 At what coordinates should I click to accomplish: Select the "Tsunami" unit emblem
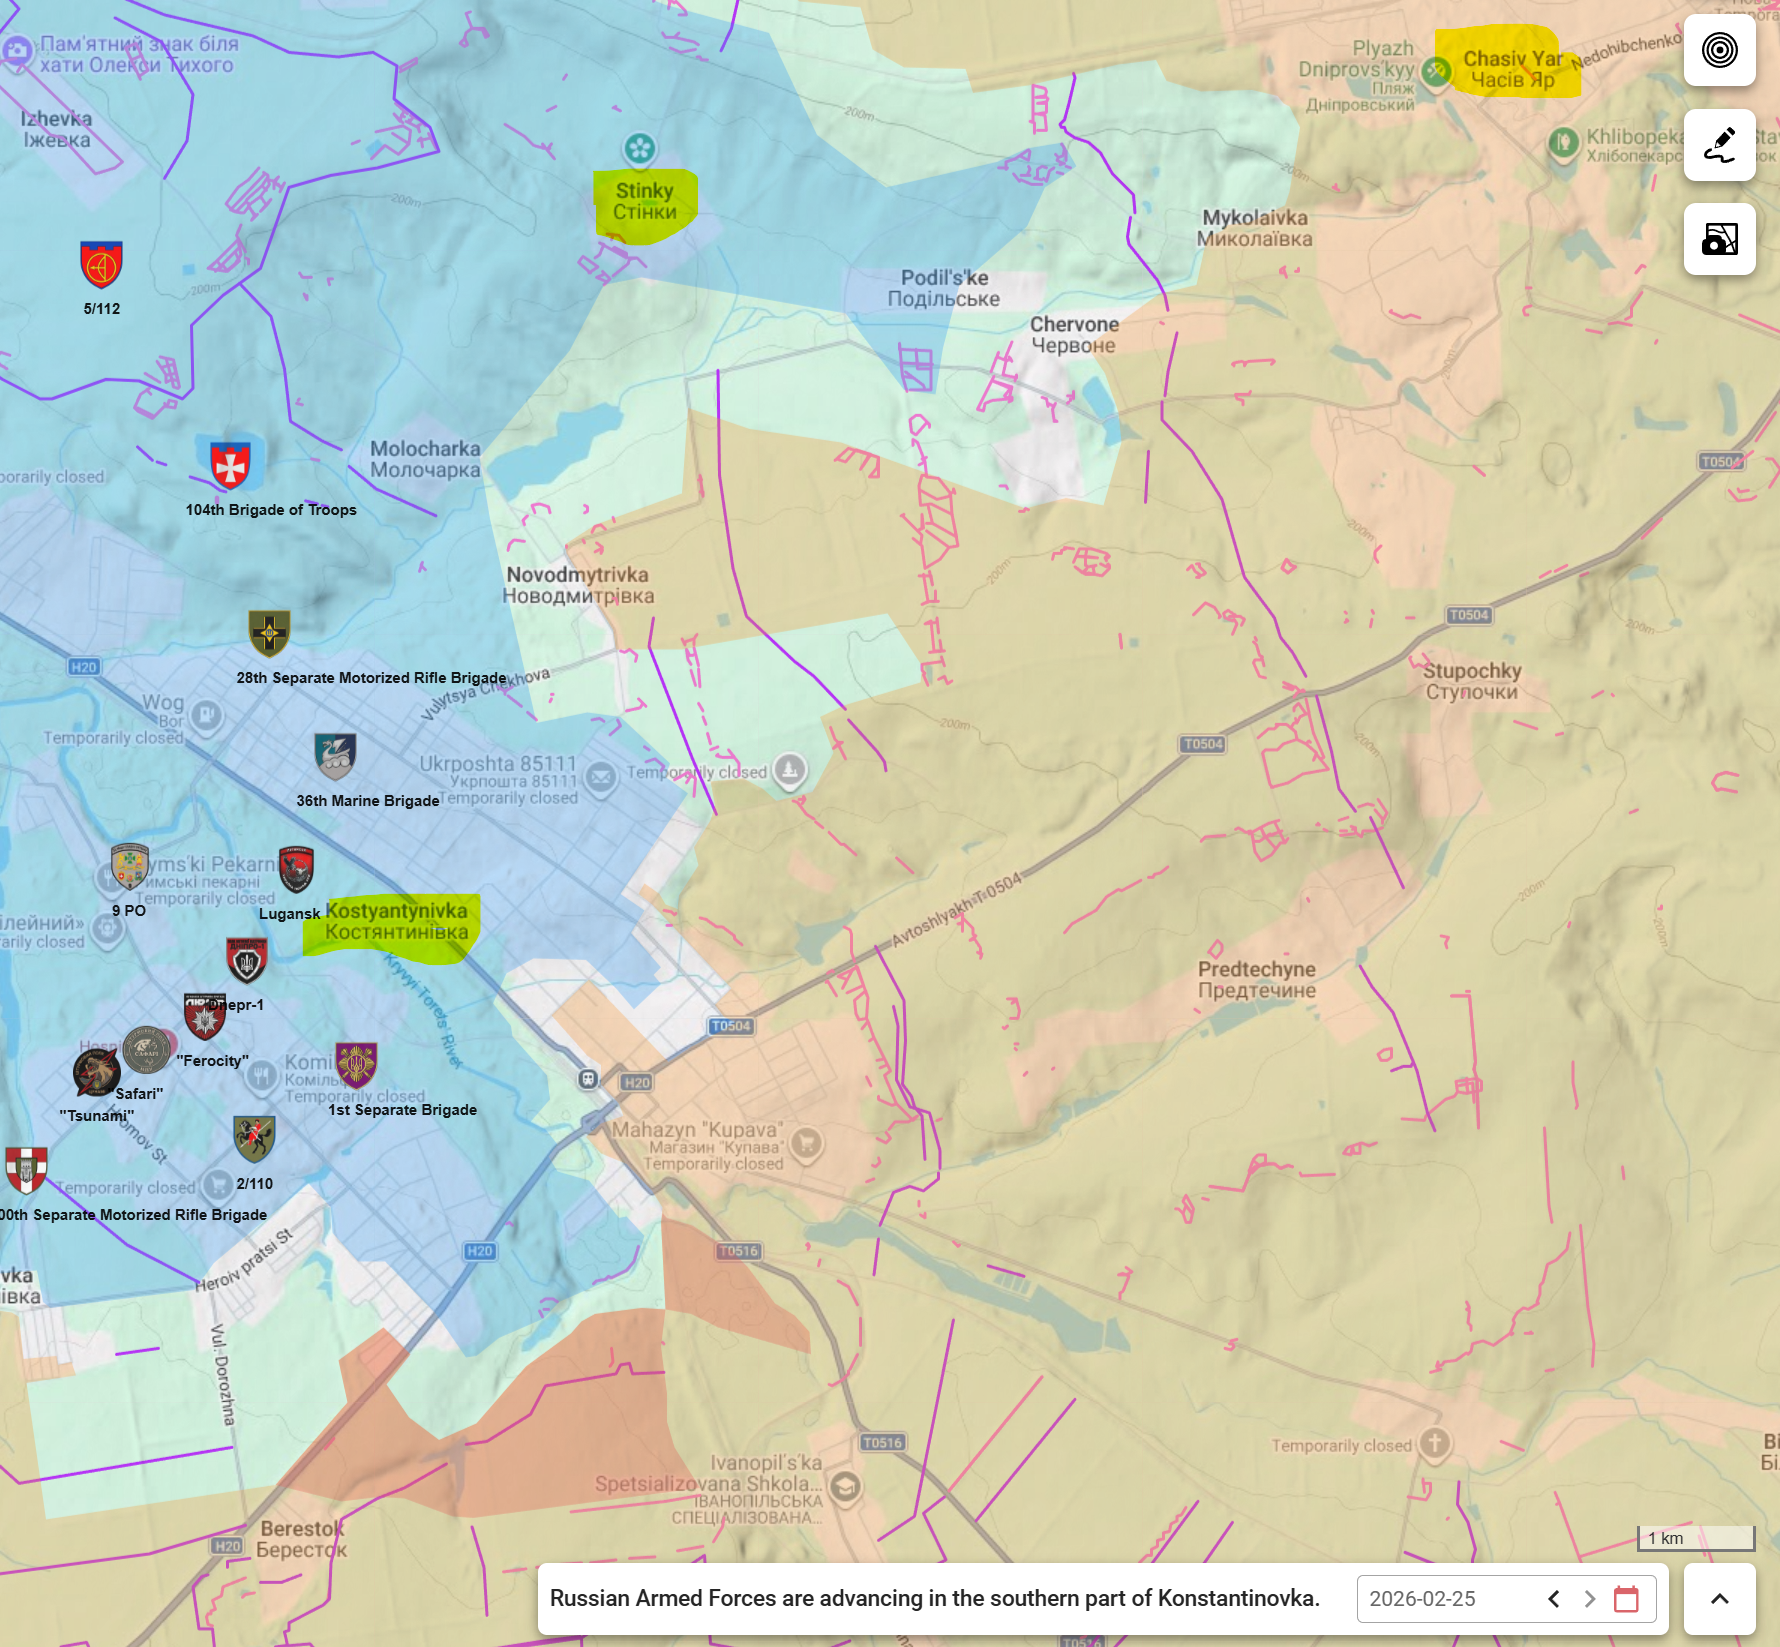pos(97,1071)
